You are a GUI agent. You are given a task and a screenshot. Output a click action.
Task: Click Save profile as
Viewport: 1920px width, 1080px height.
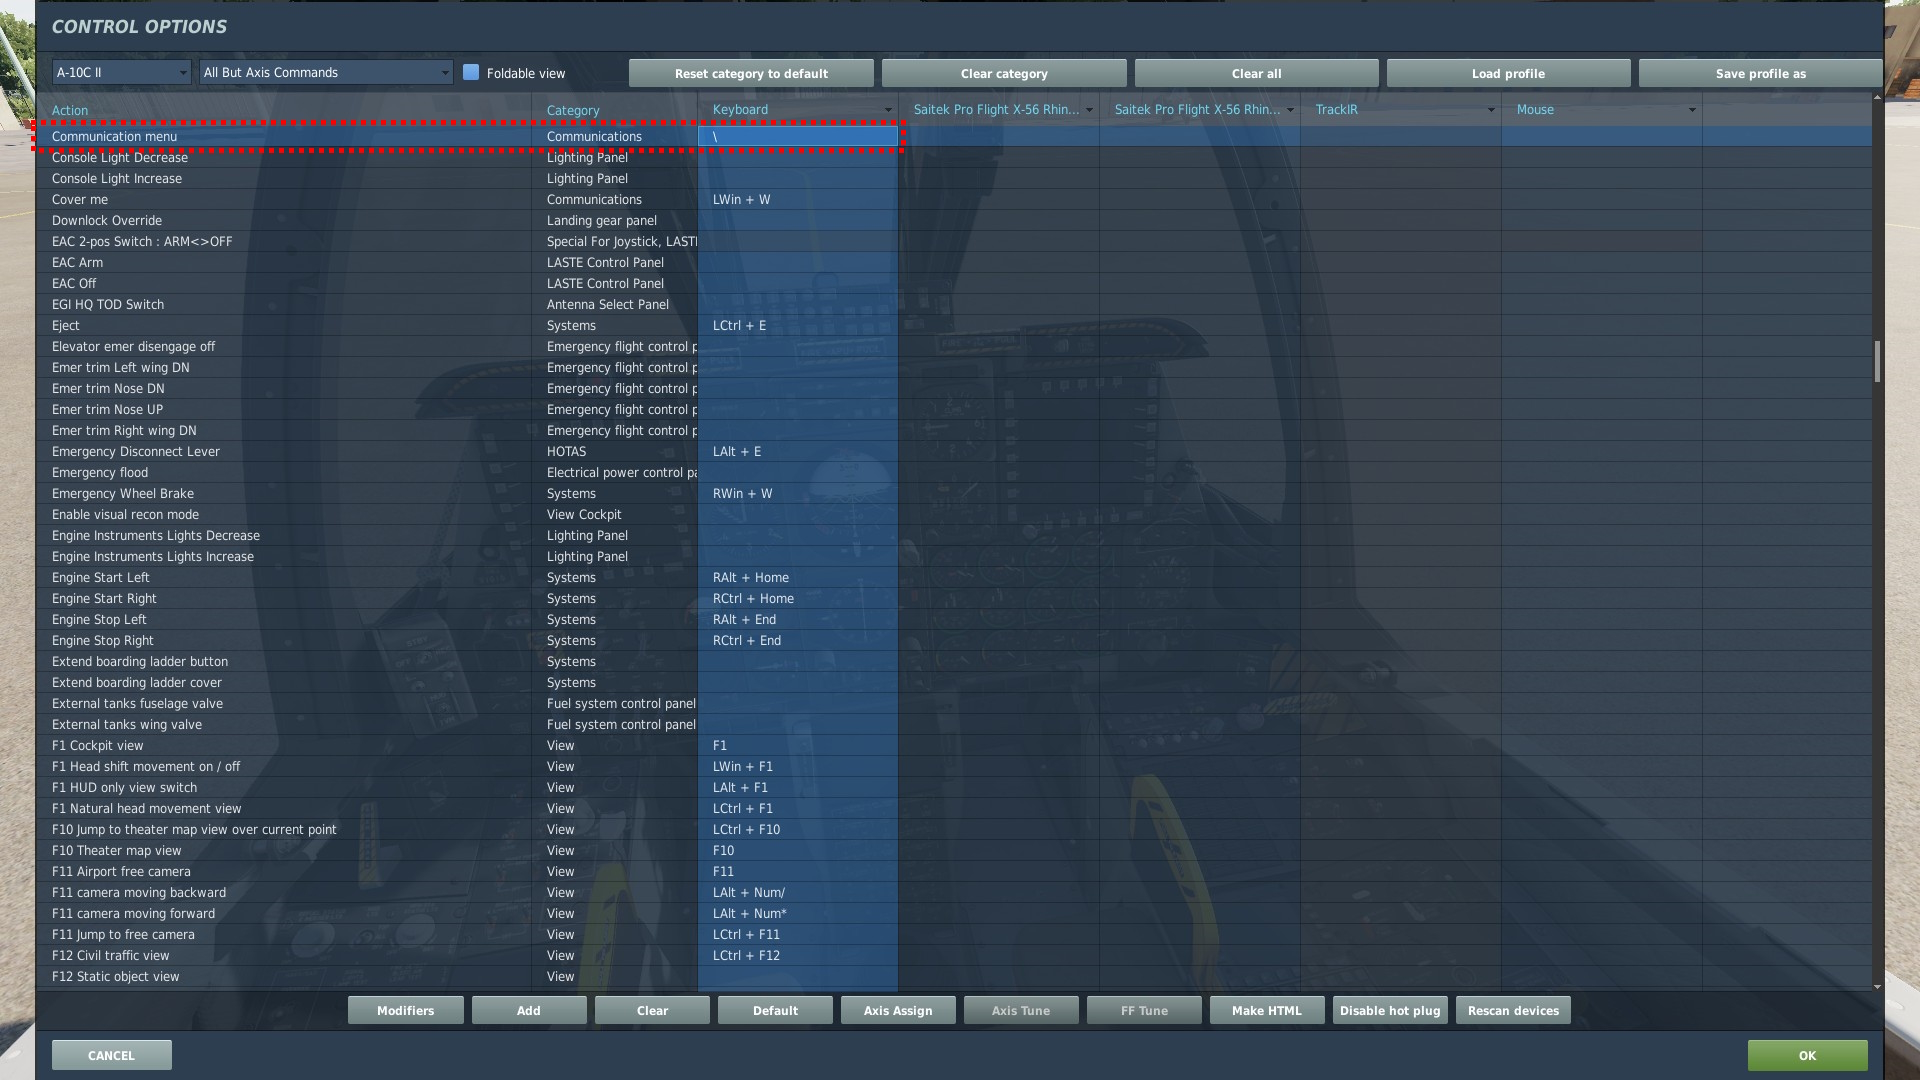(x=1760, y=73)
